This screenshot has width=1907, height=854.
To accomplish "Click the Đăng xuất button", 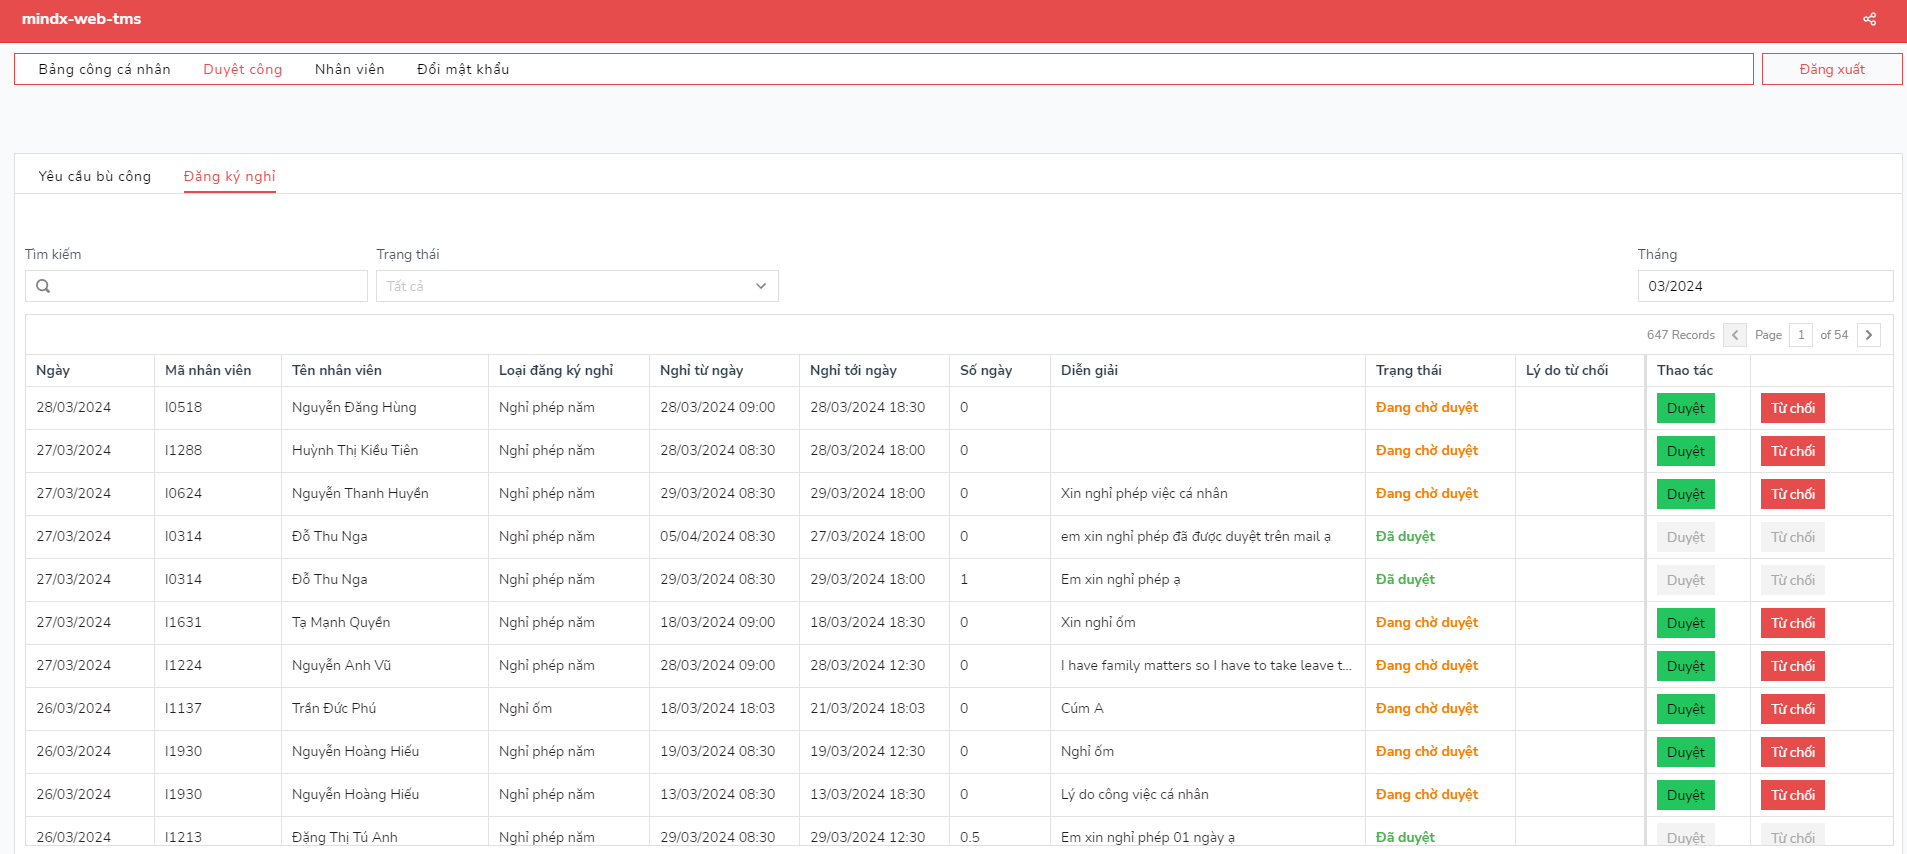I will (x=1831, y=69).
